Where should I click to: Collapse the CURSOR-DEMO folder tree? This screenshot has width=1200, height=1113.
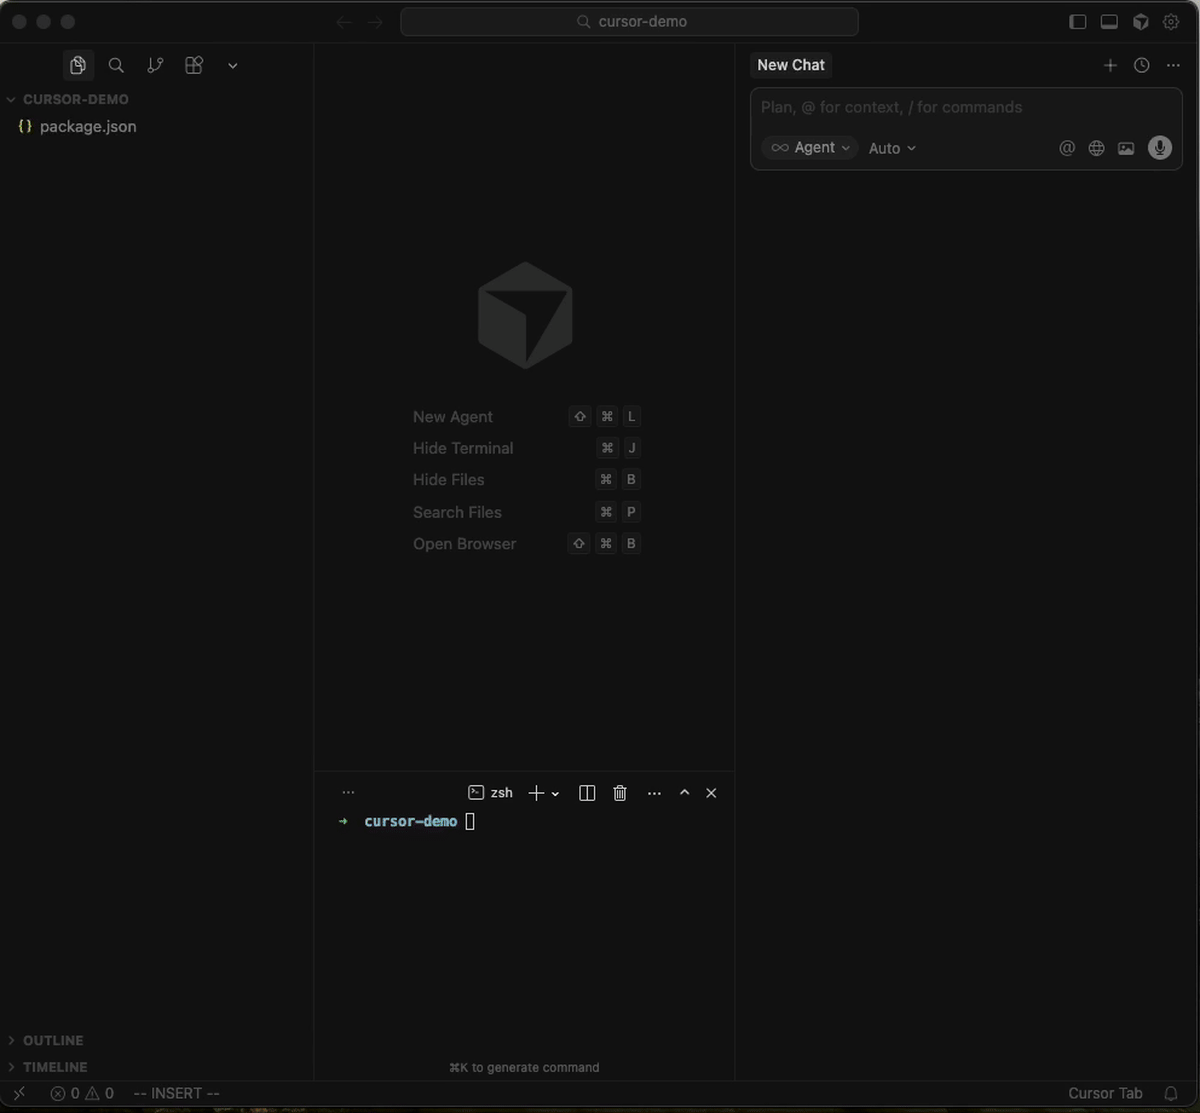point(11,99)
